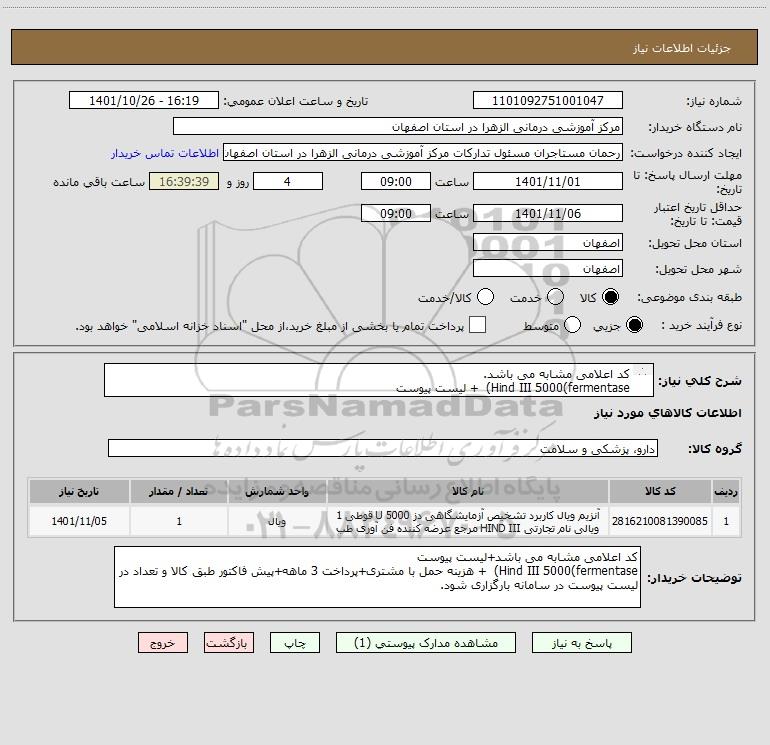The height and width of the screenshot is (745, 770).
Task: Click the price validity time 09:00 field
Action: (396, 213)
